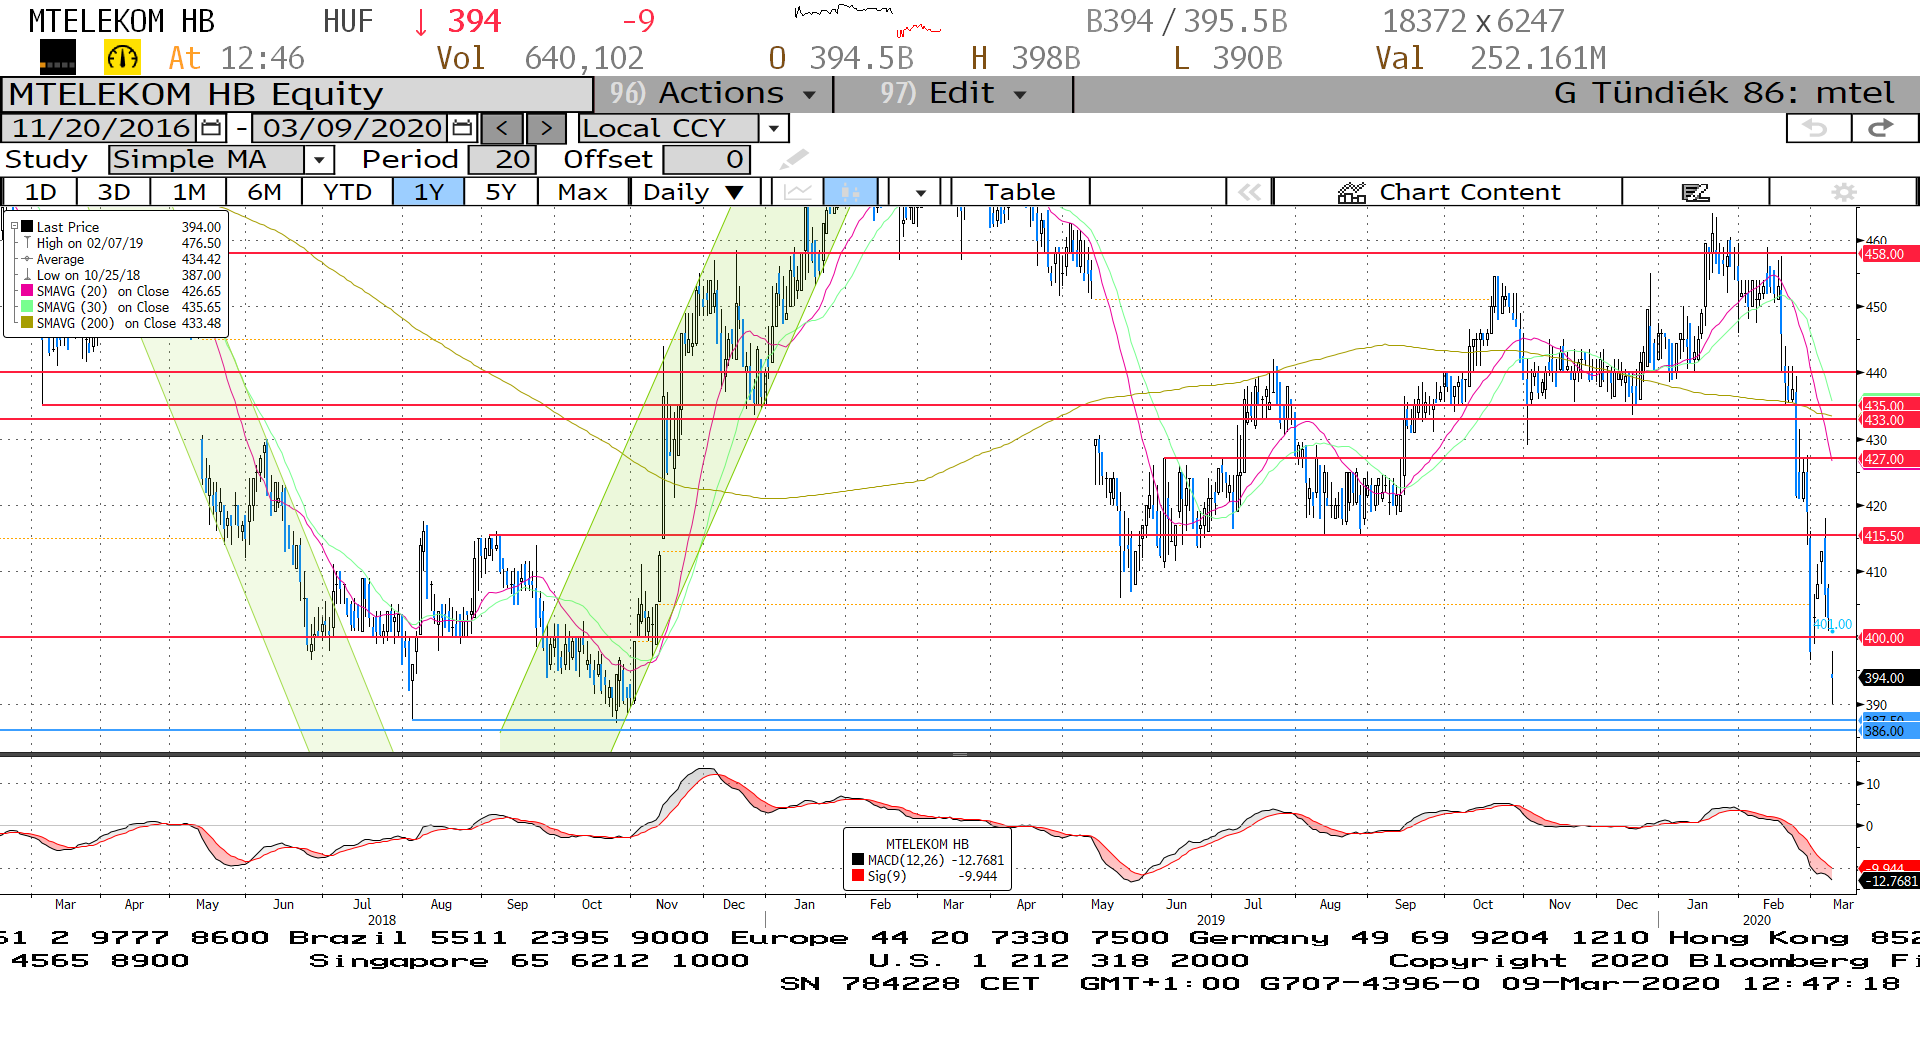Open the Simple MA study dropdown
The height and width of the screenshot is (1039, 1920).
click(319, 159)
